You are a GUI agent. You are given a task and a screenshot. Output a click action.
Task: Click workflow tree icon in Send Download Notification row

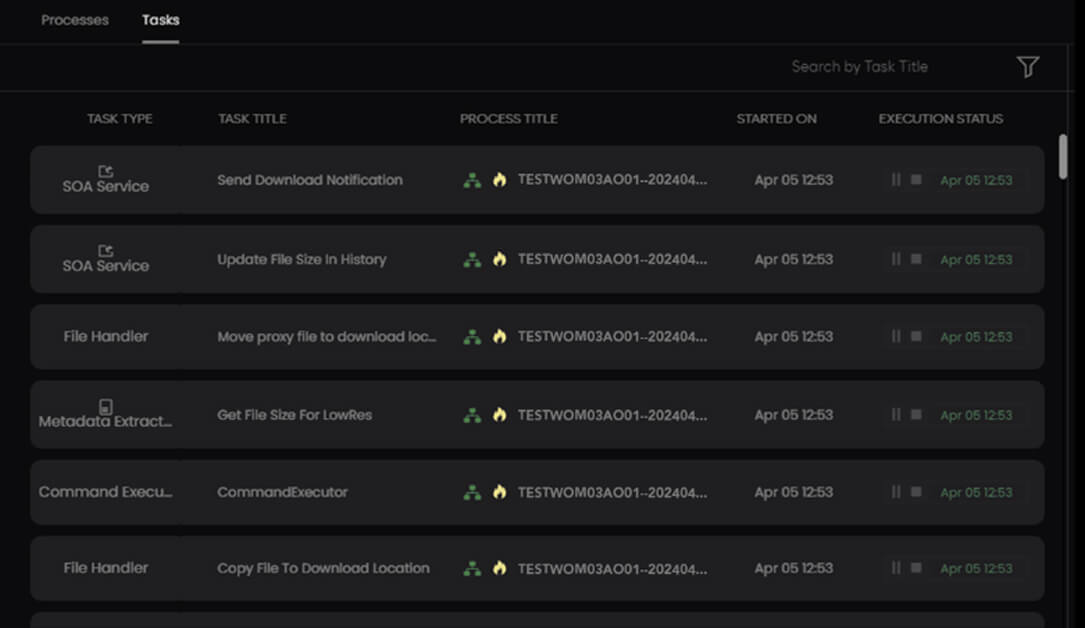tap(472, 181)
